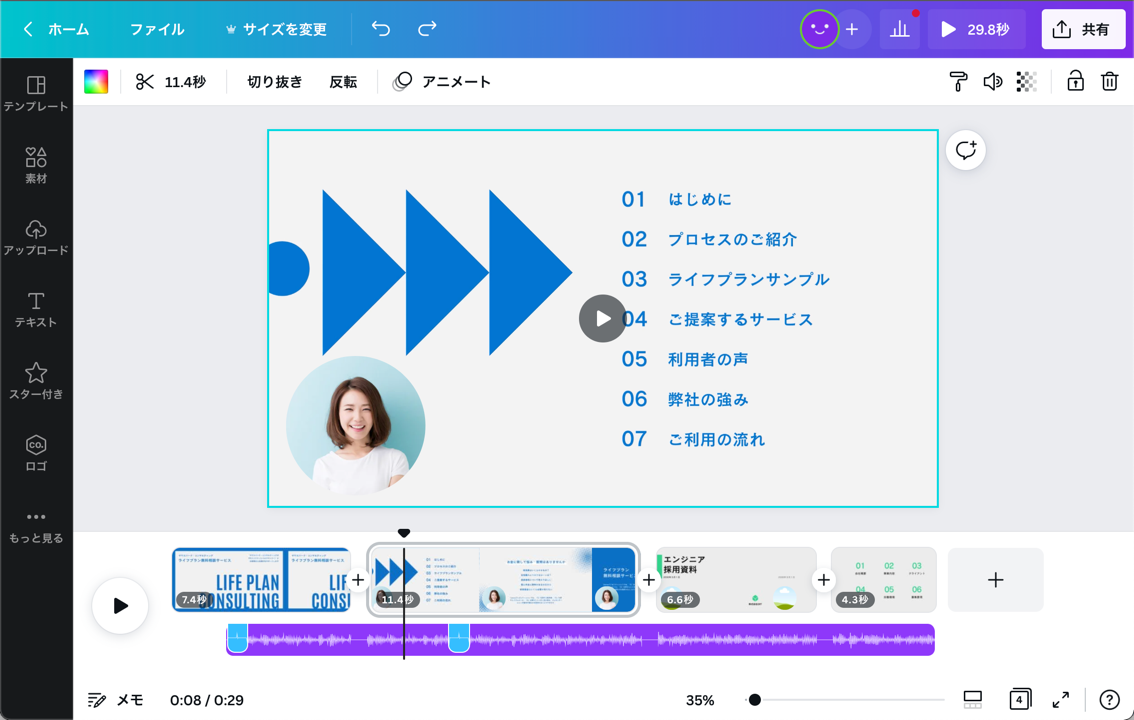Select the 4.3秒 timeline clip
This screenshot has height=720, width=1134.
click(883, 580)
